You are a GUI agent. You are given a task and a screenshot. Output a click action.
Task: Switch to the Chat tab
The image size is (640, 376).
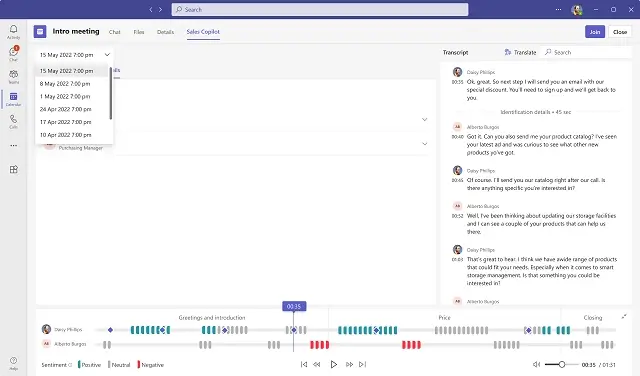(115, 32)
